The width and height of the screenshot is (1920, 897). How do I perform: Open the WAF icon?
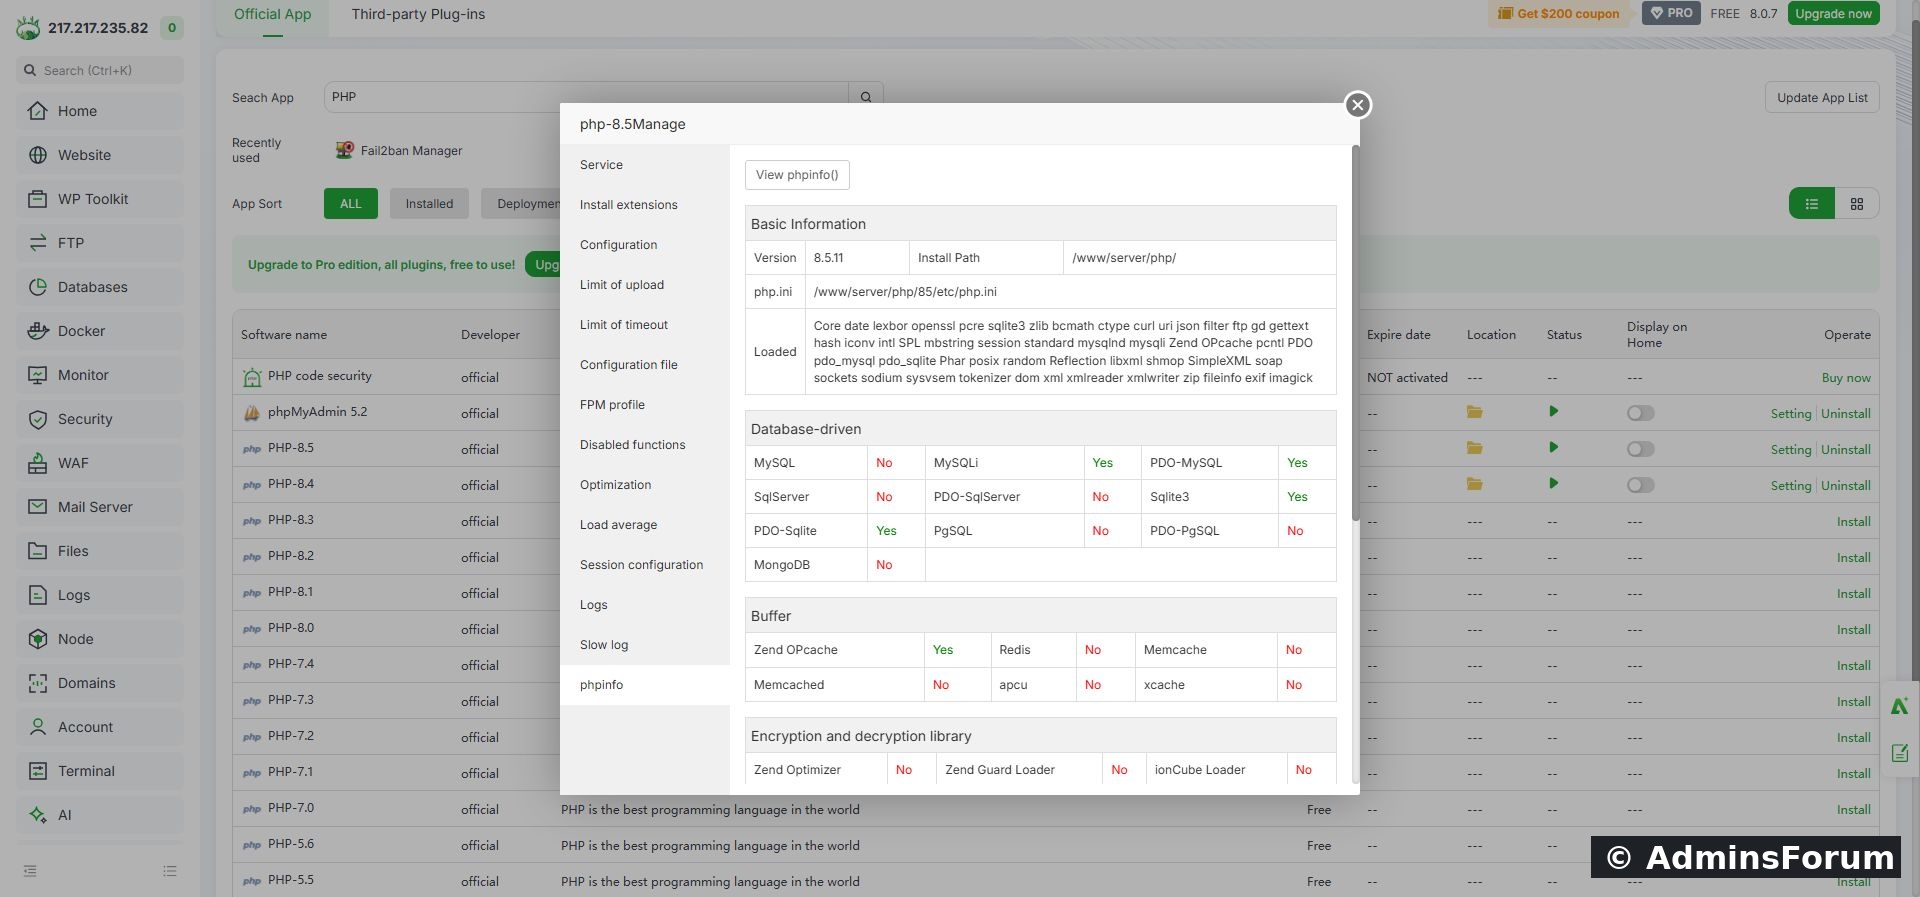tap(38, 463)
